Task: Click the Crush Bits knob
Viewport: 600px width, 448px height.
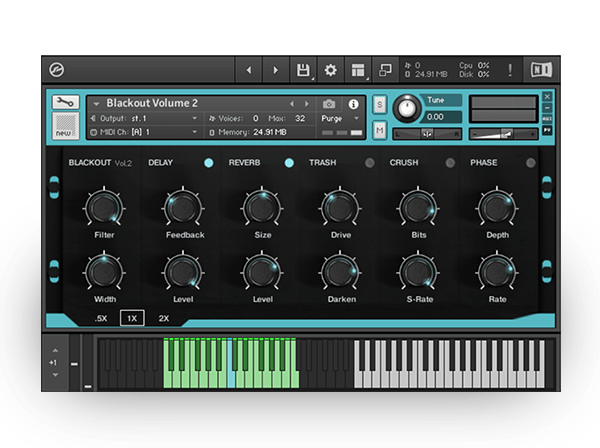Action: click(418, 207)
